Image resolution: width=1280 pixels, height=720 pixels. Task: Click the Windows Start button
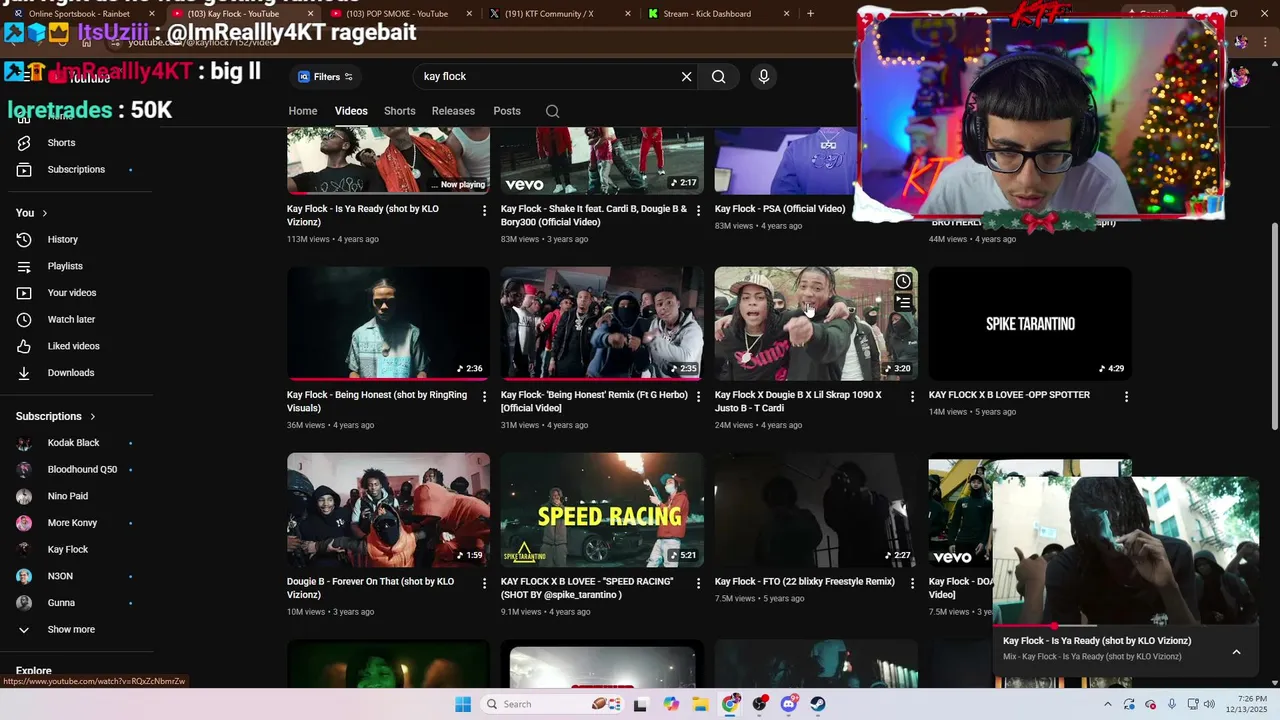[463, 704]
